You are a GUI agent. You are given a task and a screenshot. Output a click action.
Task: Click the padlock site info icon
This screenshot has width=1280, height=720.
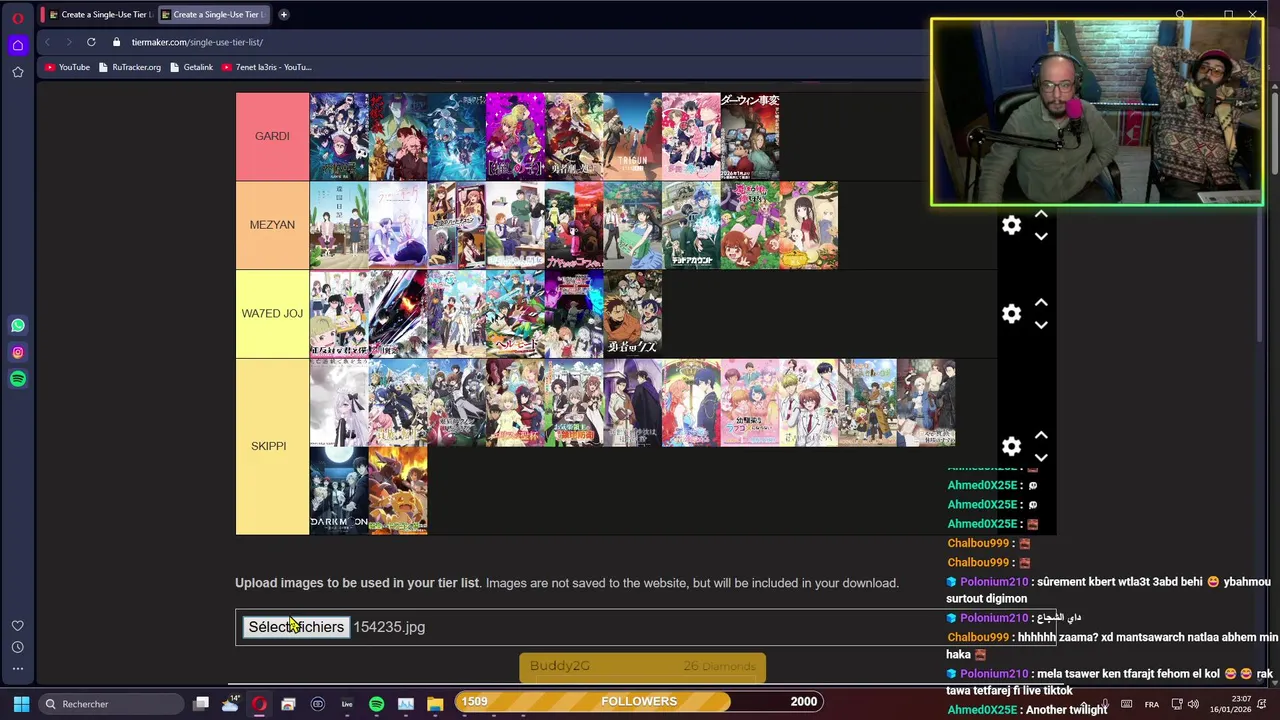(x=117, y=42)
